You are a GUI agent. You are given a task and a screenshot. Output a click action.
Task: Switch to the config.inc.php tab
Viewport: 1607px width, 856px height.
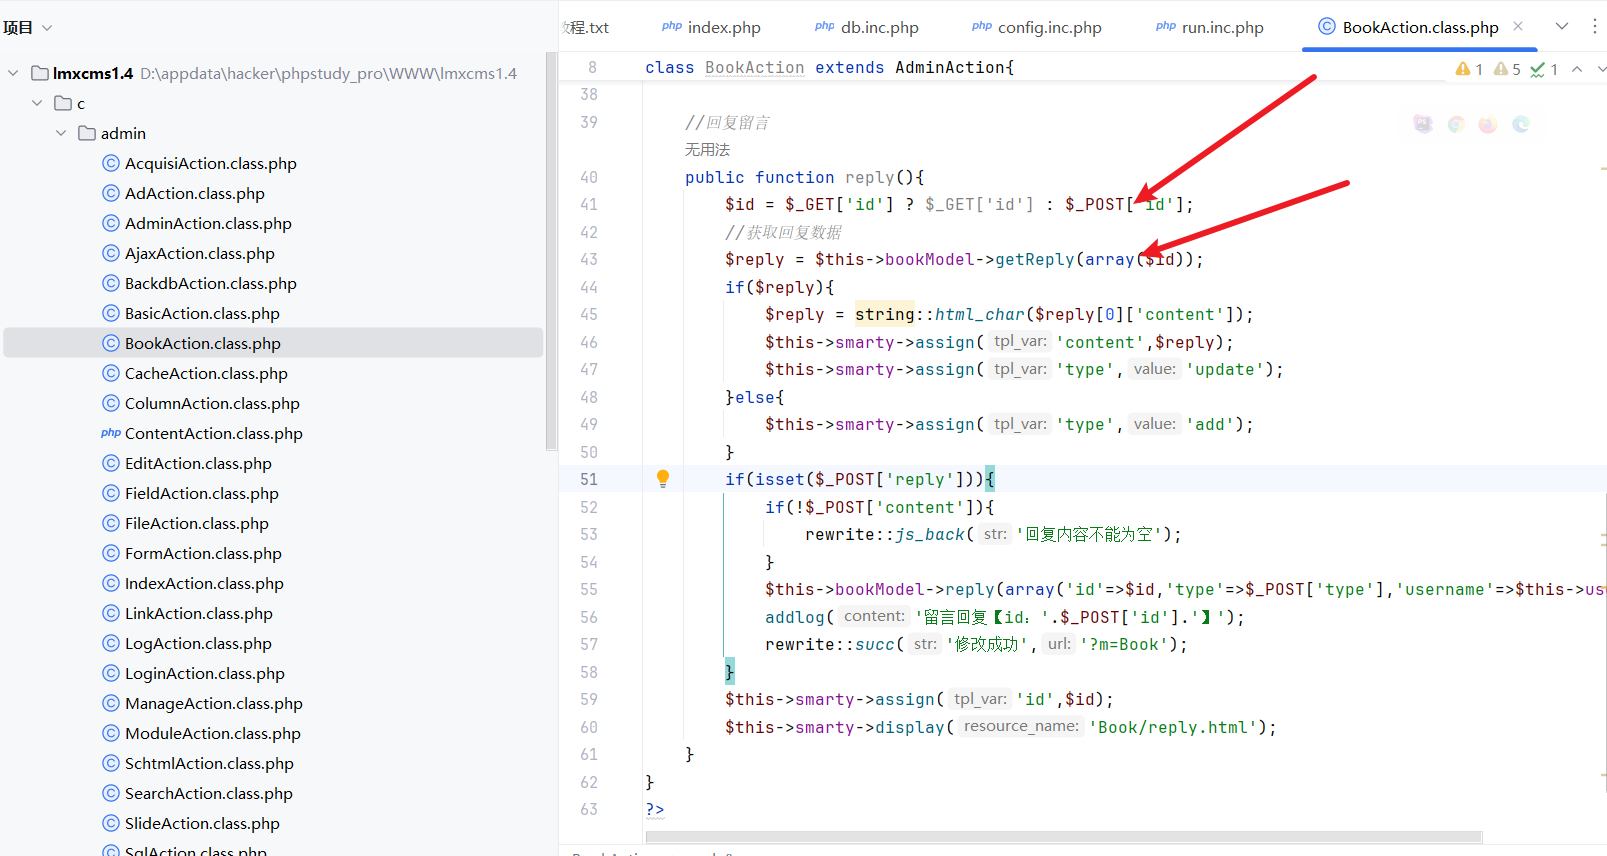pos(1048,27)
